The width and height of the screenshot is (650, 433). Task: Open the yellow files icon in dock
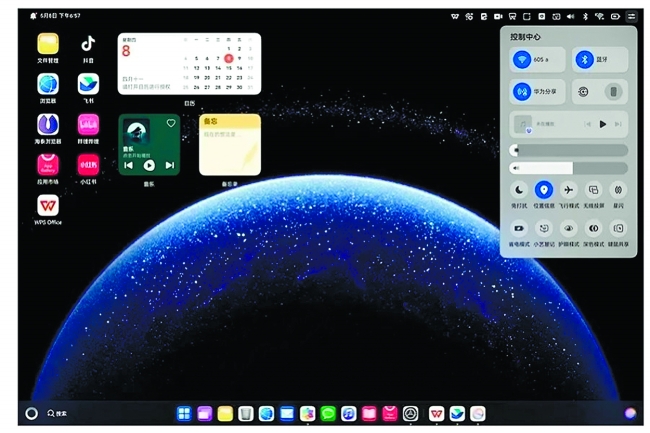[225, 414]
